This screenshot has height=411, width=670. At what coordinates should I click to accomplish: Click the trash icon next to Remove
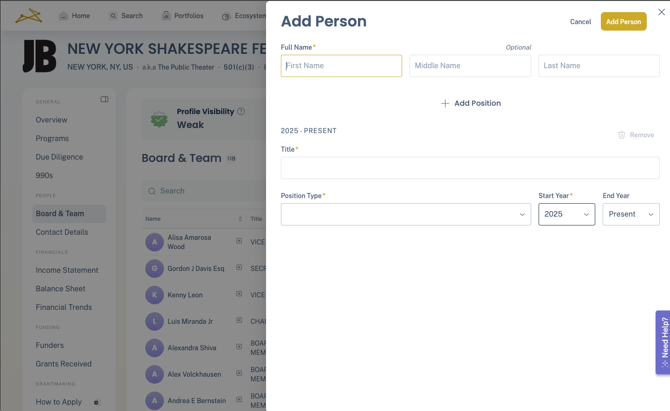pos(621,135)
